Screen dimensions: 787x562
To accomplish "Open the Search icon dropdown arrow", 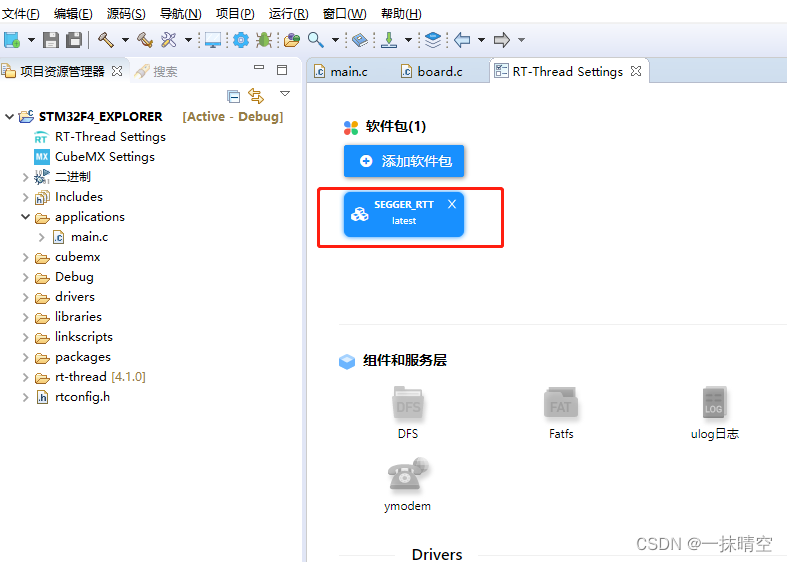I will [x=335, y=40].
